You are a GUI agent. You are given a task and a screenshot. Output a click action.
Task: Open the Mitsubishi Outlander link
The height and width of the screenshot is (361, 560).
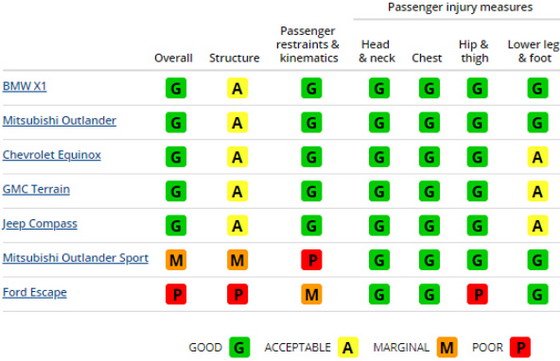[x=59, y=120]
